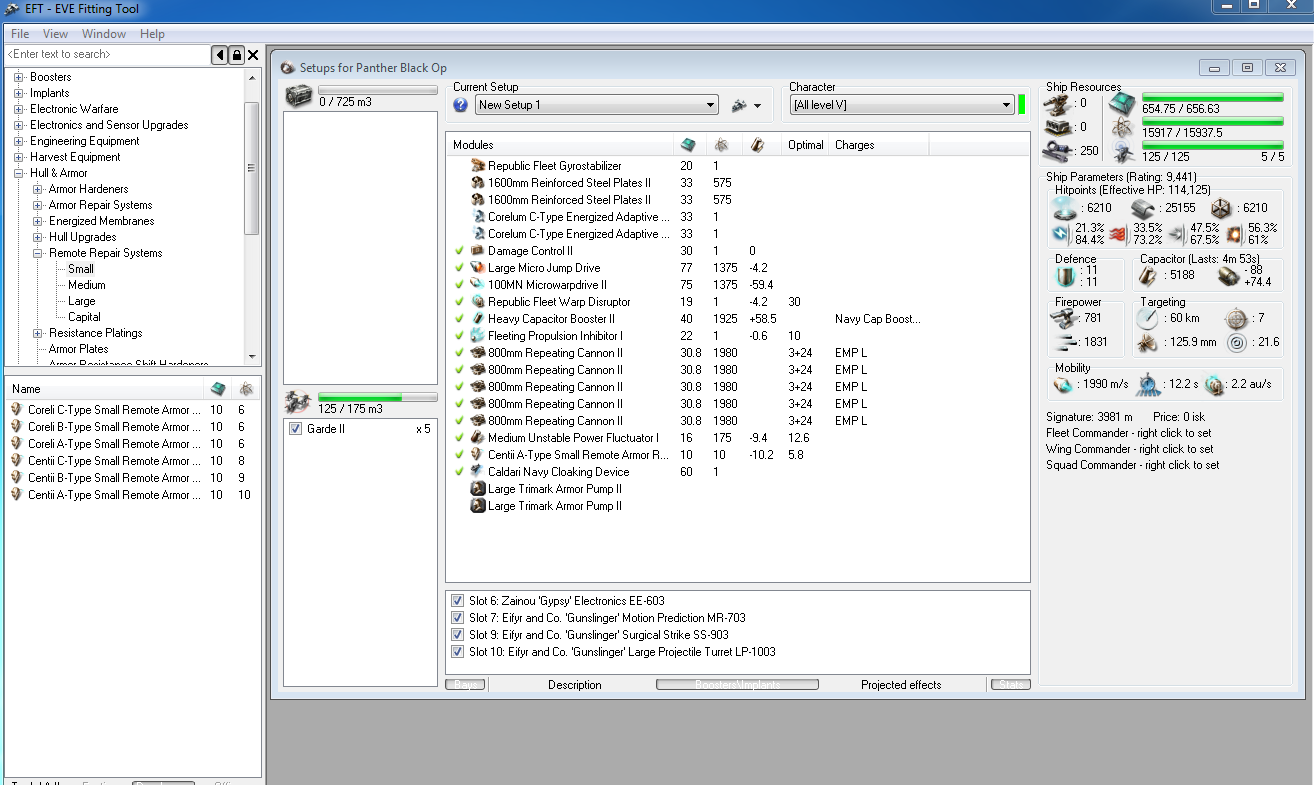Open the View menu
1314x785 pixels.
[x=55, y=34]
